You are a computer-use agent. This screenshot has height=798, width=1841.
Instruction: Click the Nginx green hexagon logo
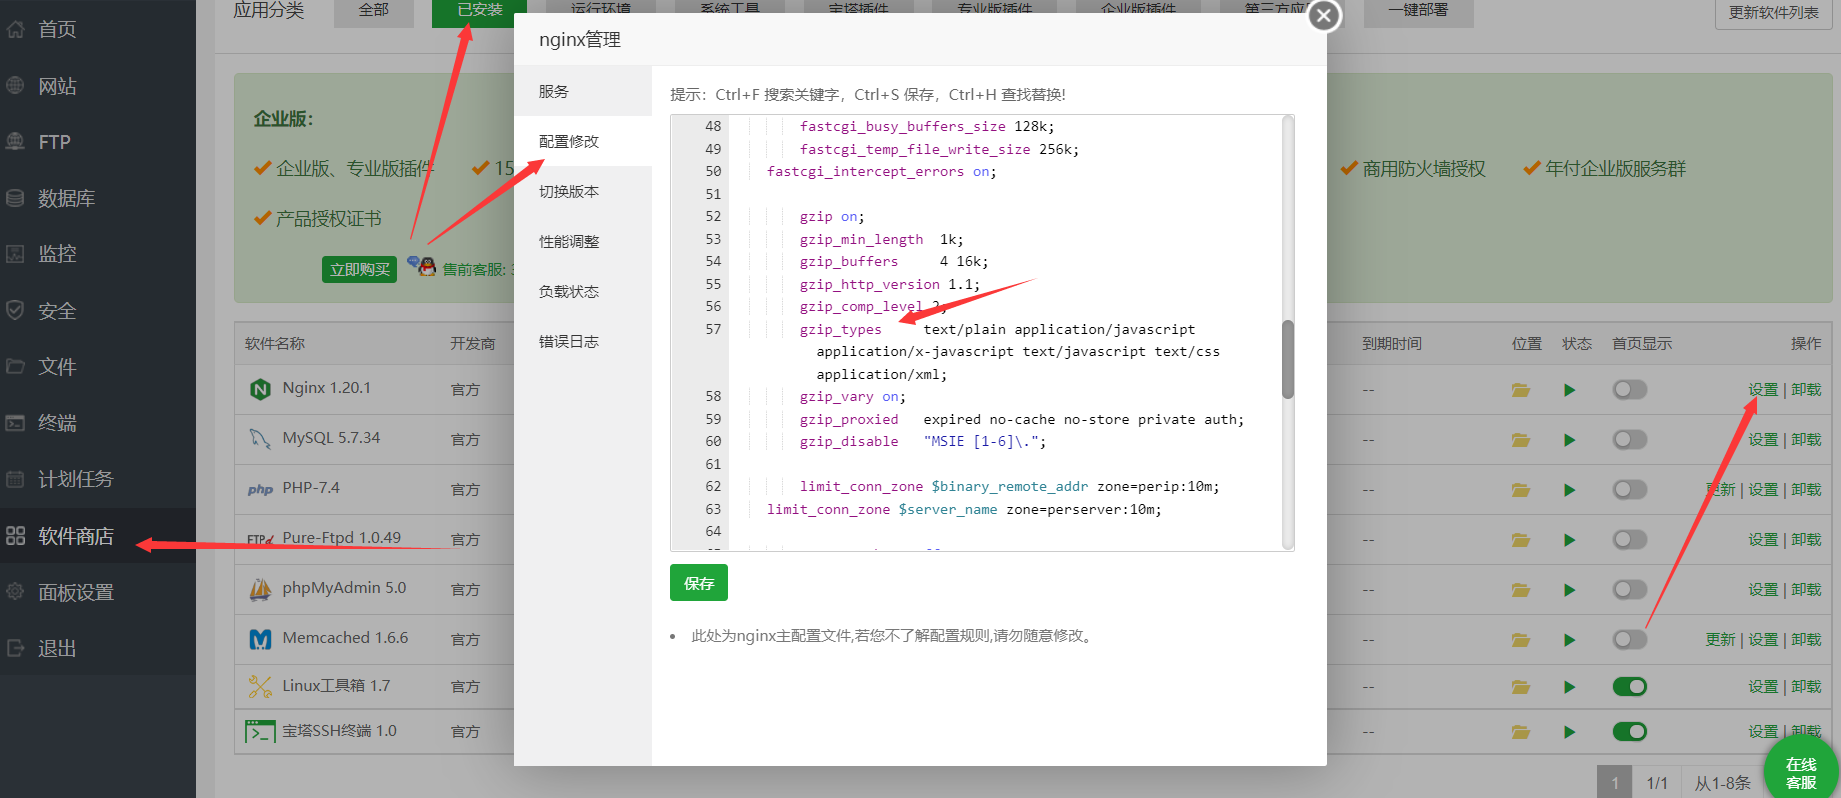click(260, 389)
